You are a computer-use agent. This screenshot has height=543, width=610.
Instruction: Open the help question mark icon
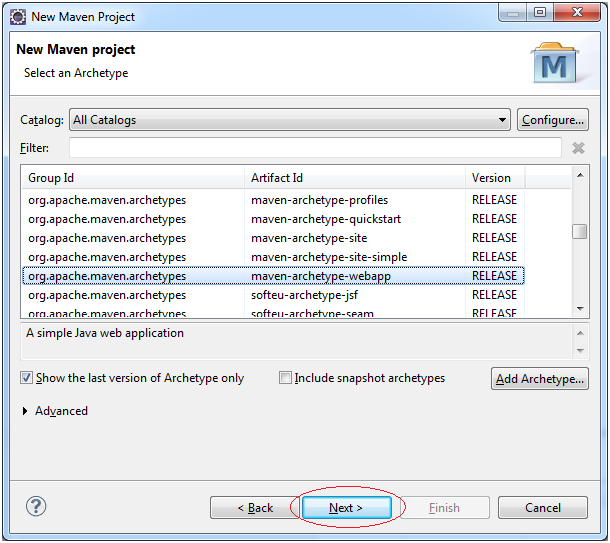coord(36,506)
